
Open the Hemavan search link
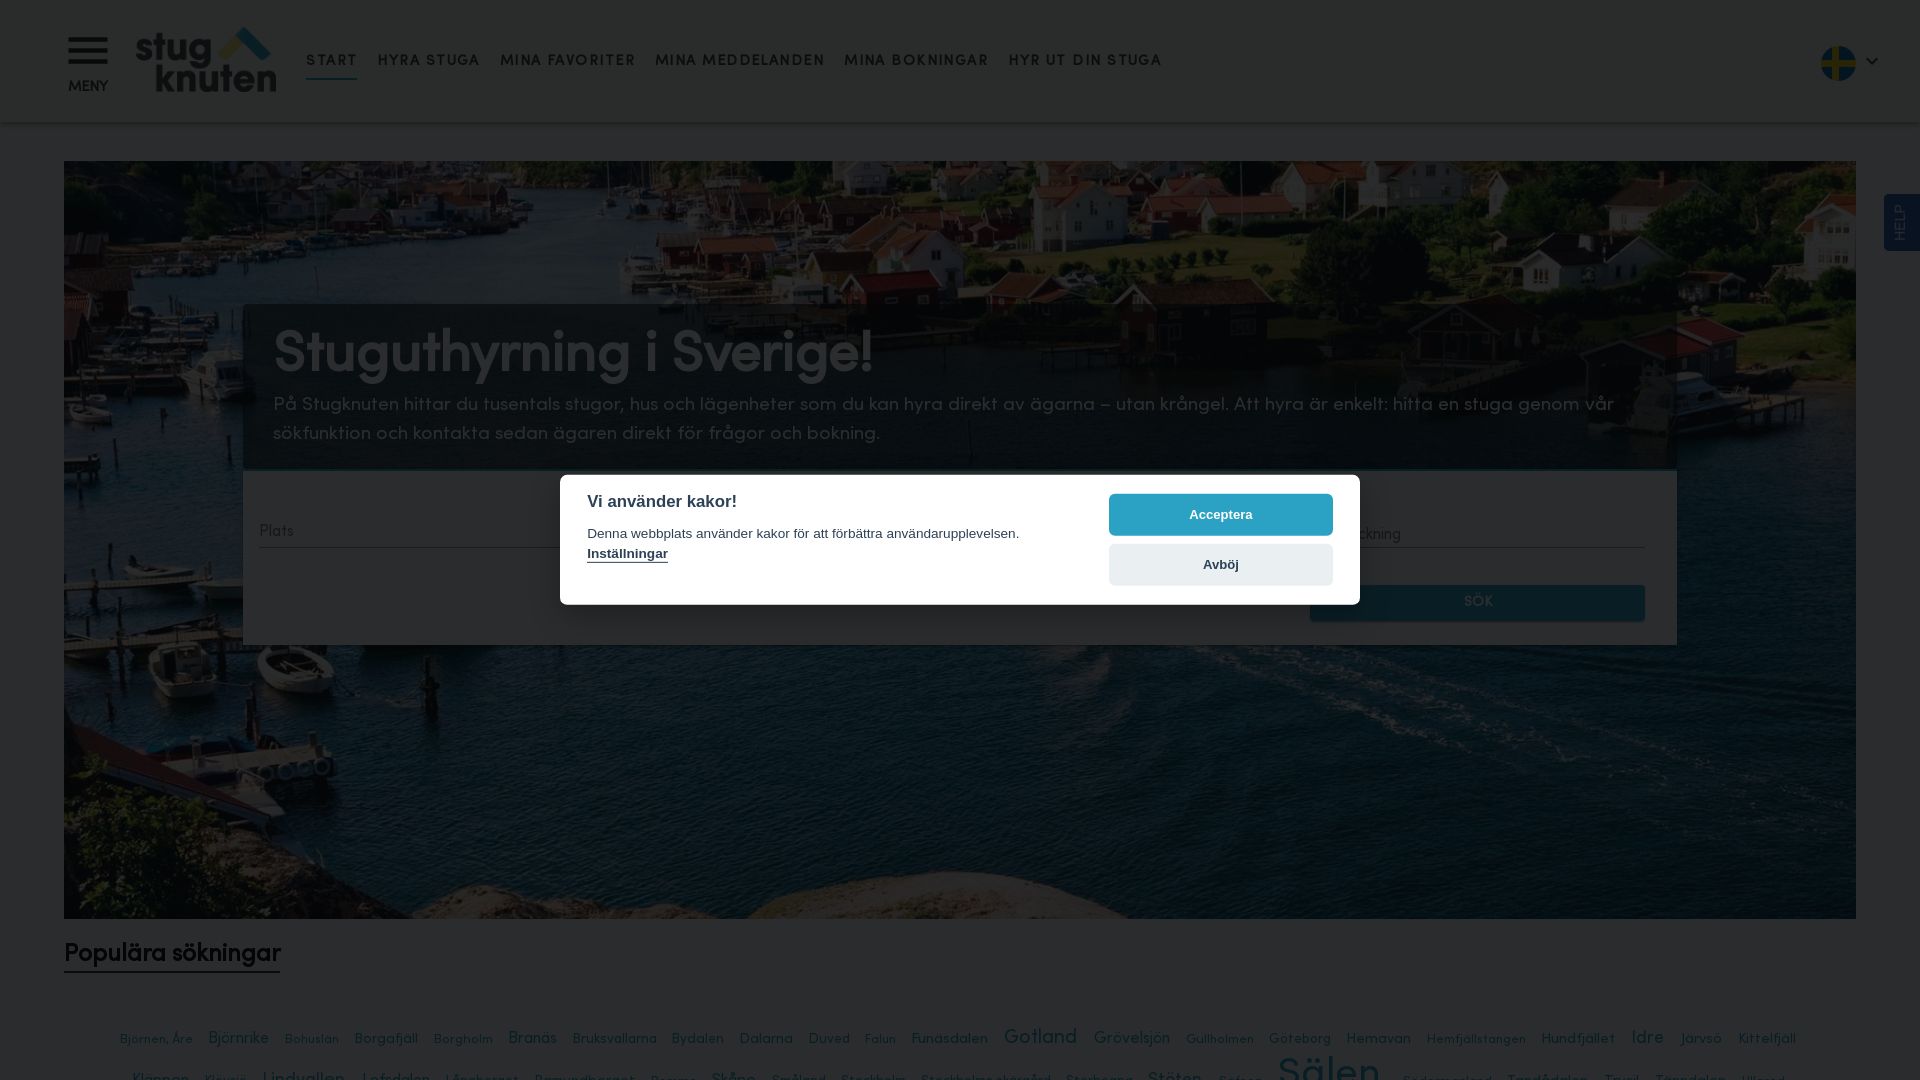tap(1378, 1039)
